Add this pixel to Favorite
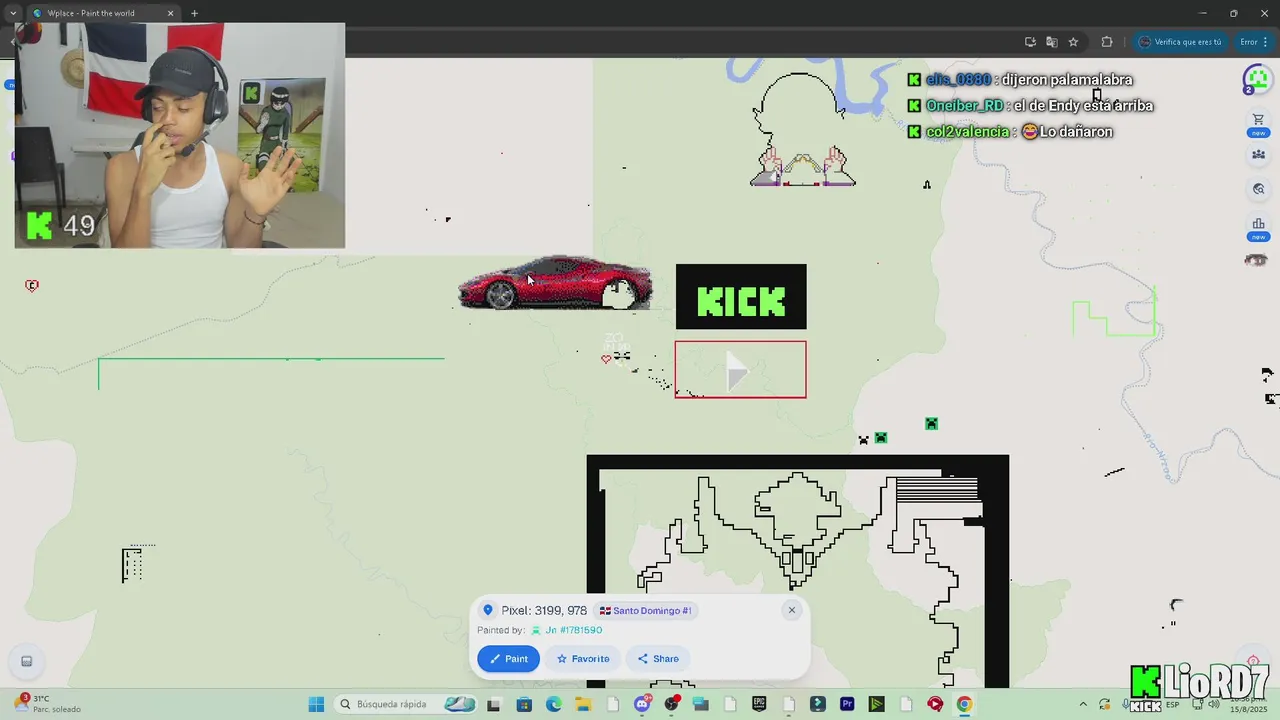This screenshot has height=720, width=1280. (583, 658)
